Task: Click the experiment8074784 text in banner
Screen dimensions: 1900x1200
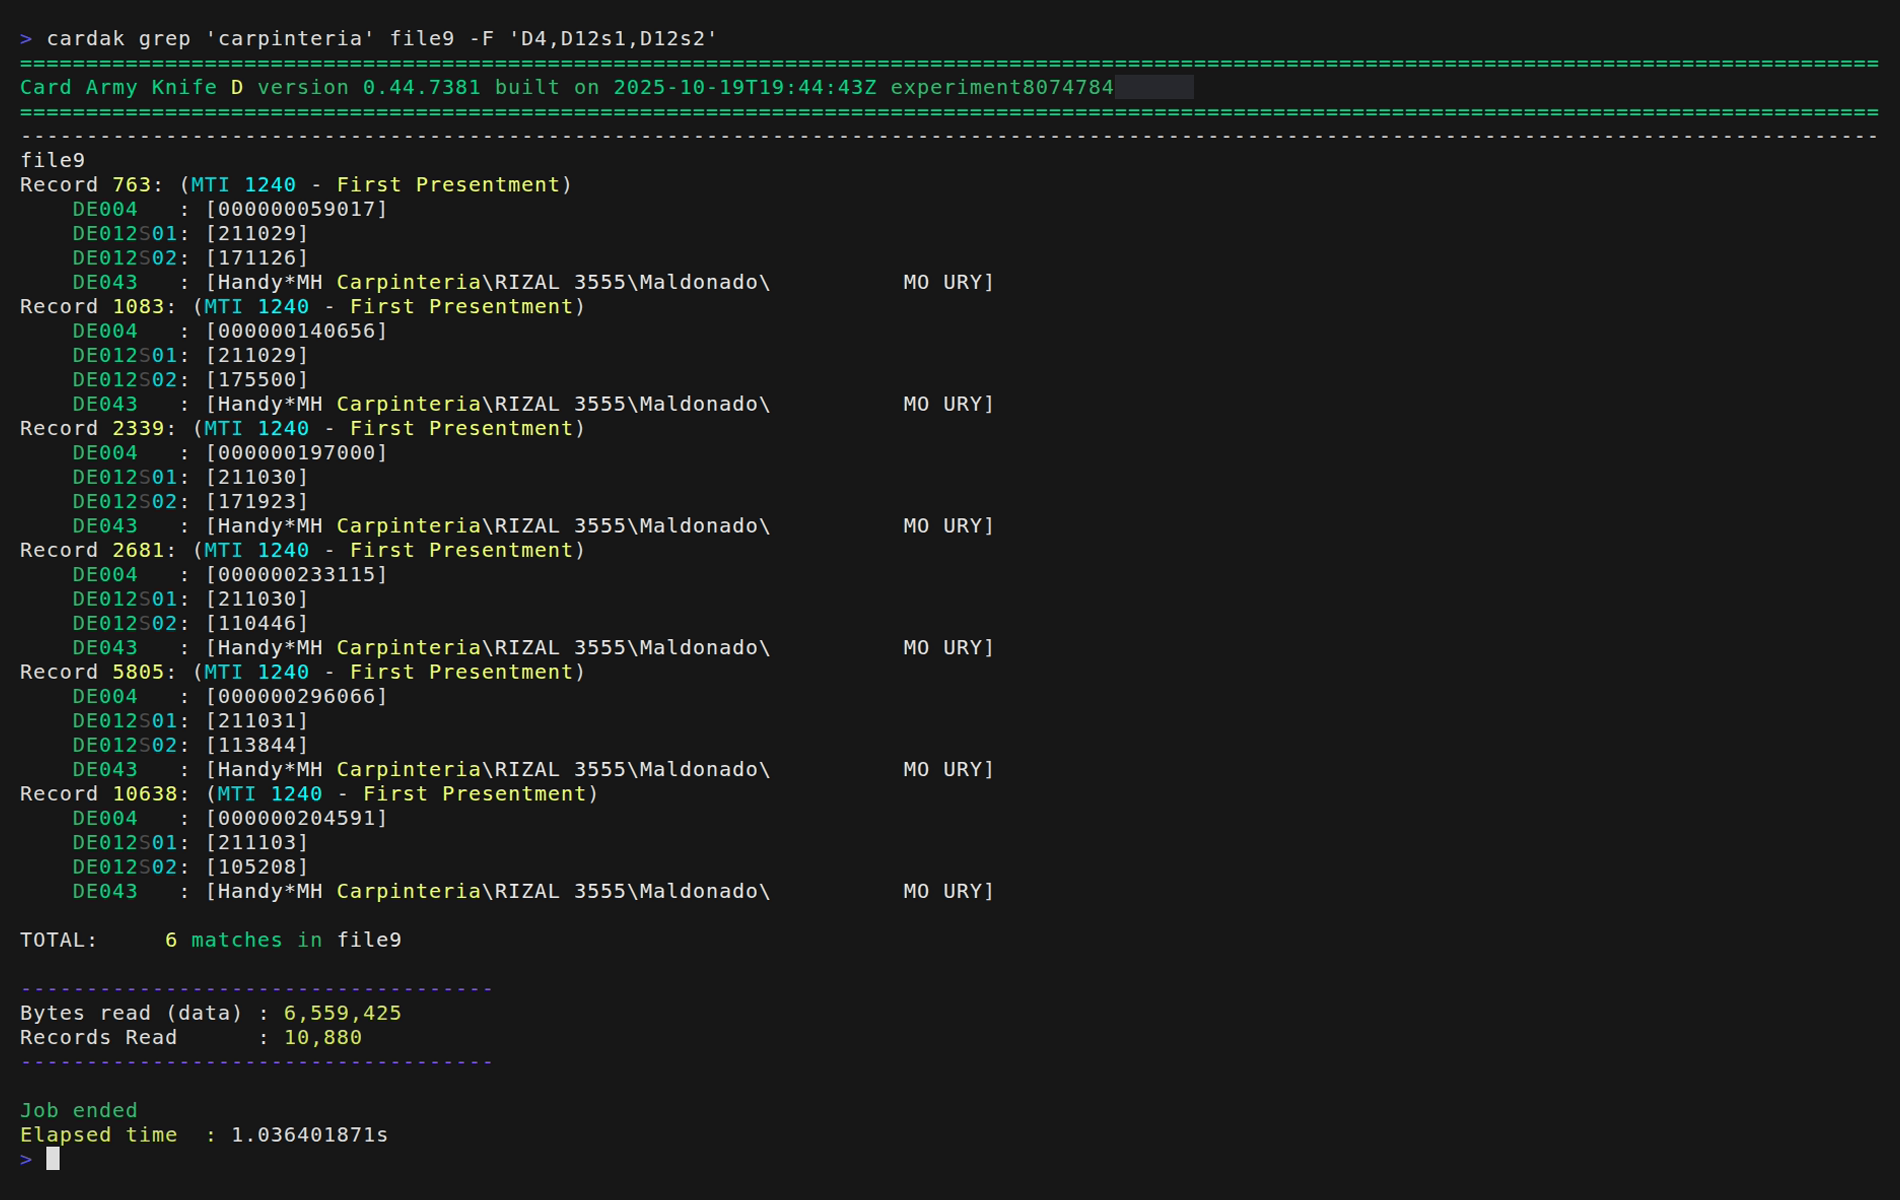Action: [1001, 88]
